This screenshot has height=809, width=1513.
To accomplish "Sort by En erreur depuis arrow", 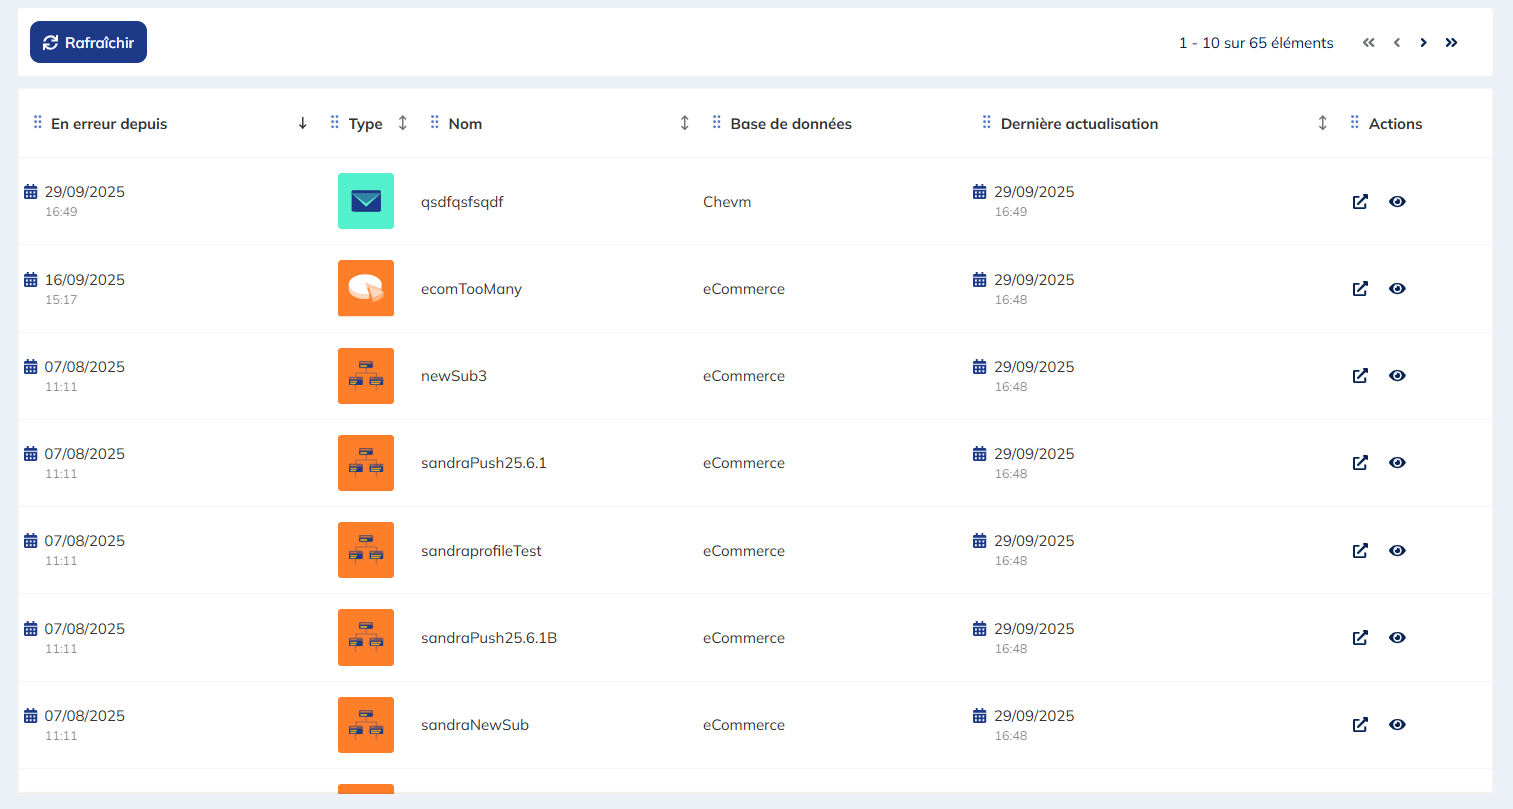I will [x=303, y=123].
